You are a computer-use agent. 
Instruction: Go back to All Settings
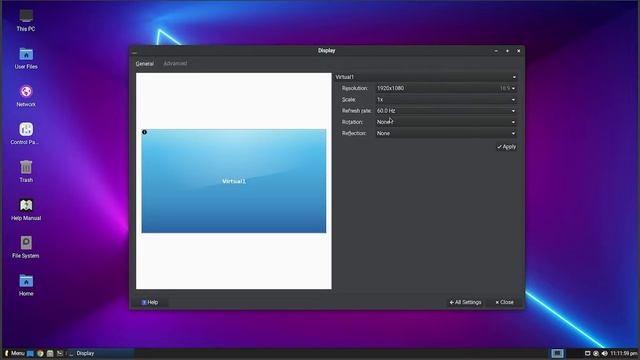click(465, 302)
